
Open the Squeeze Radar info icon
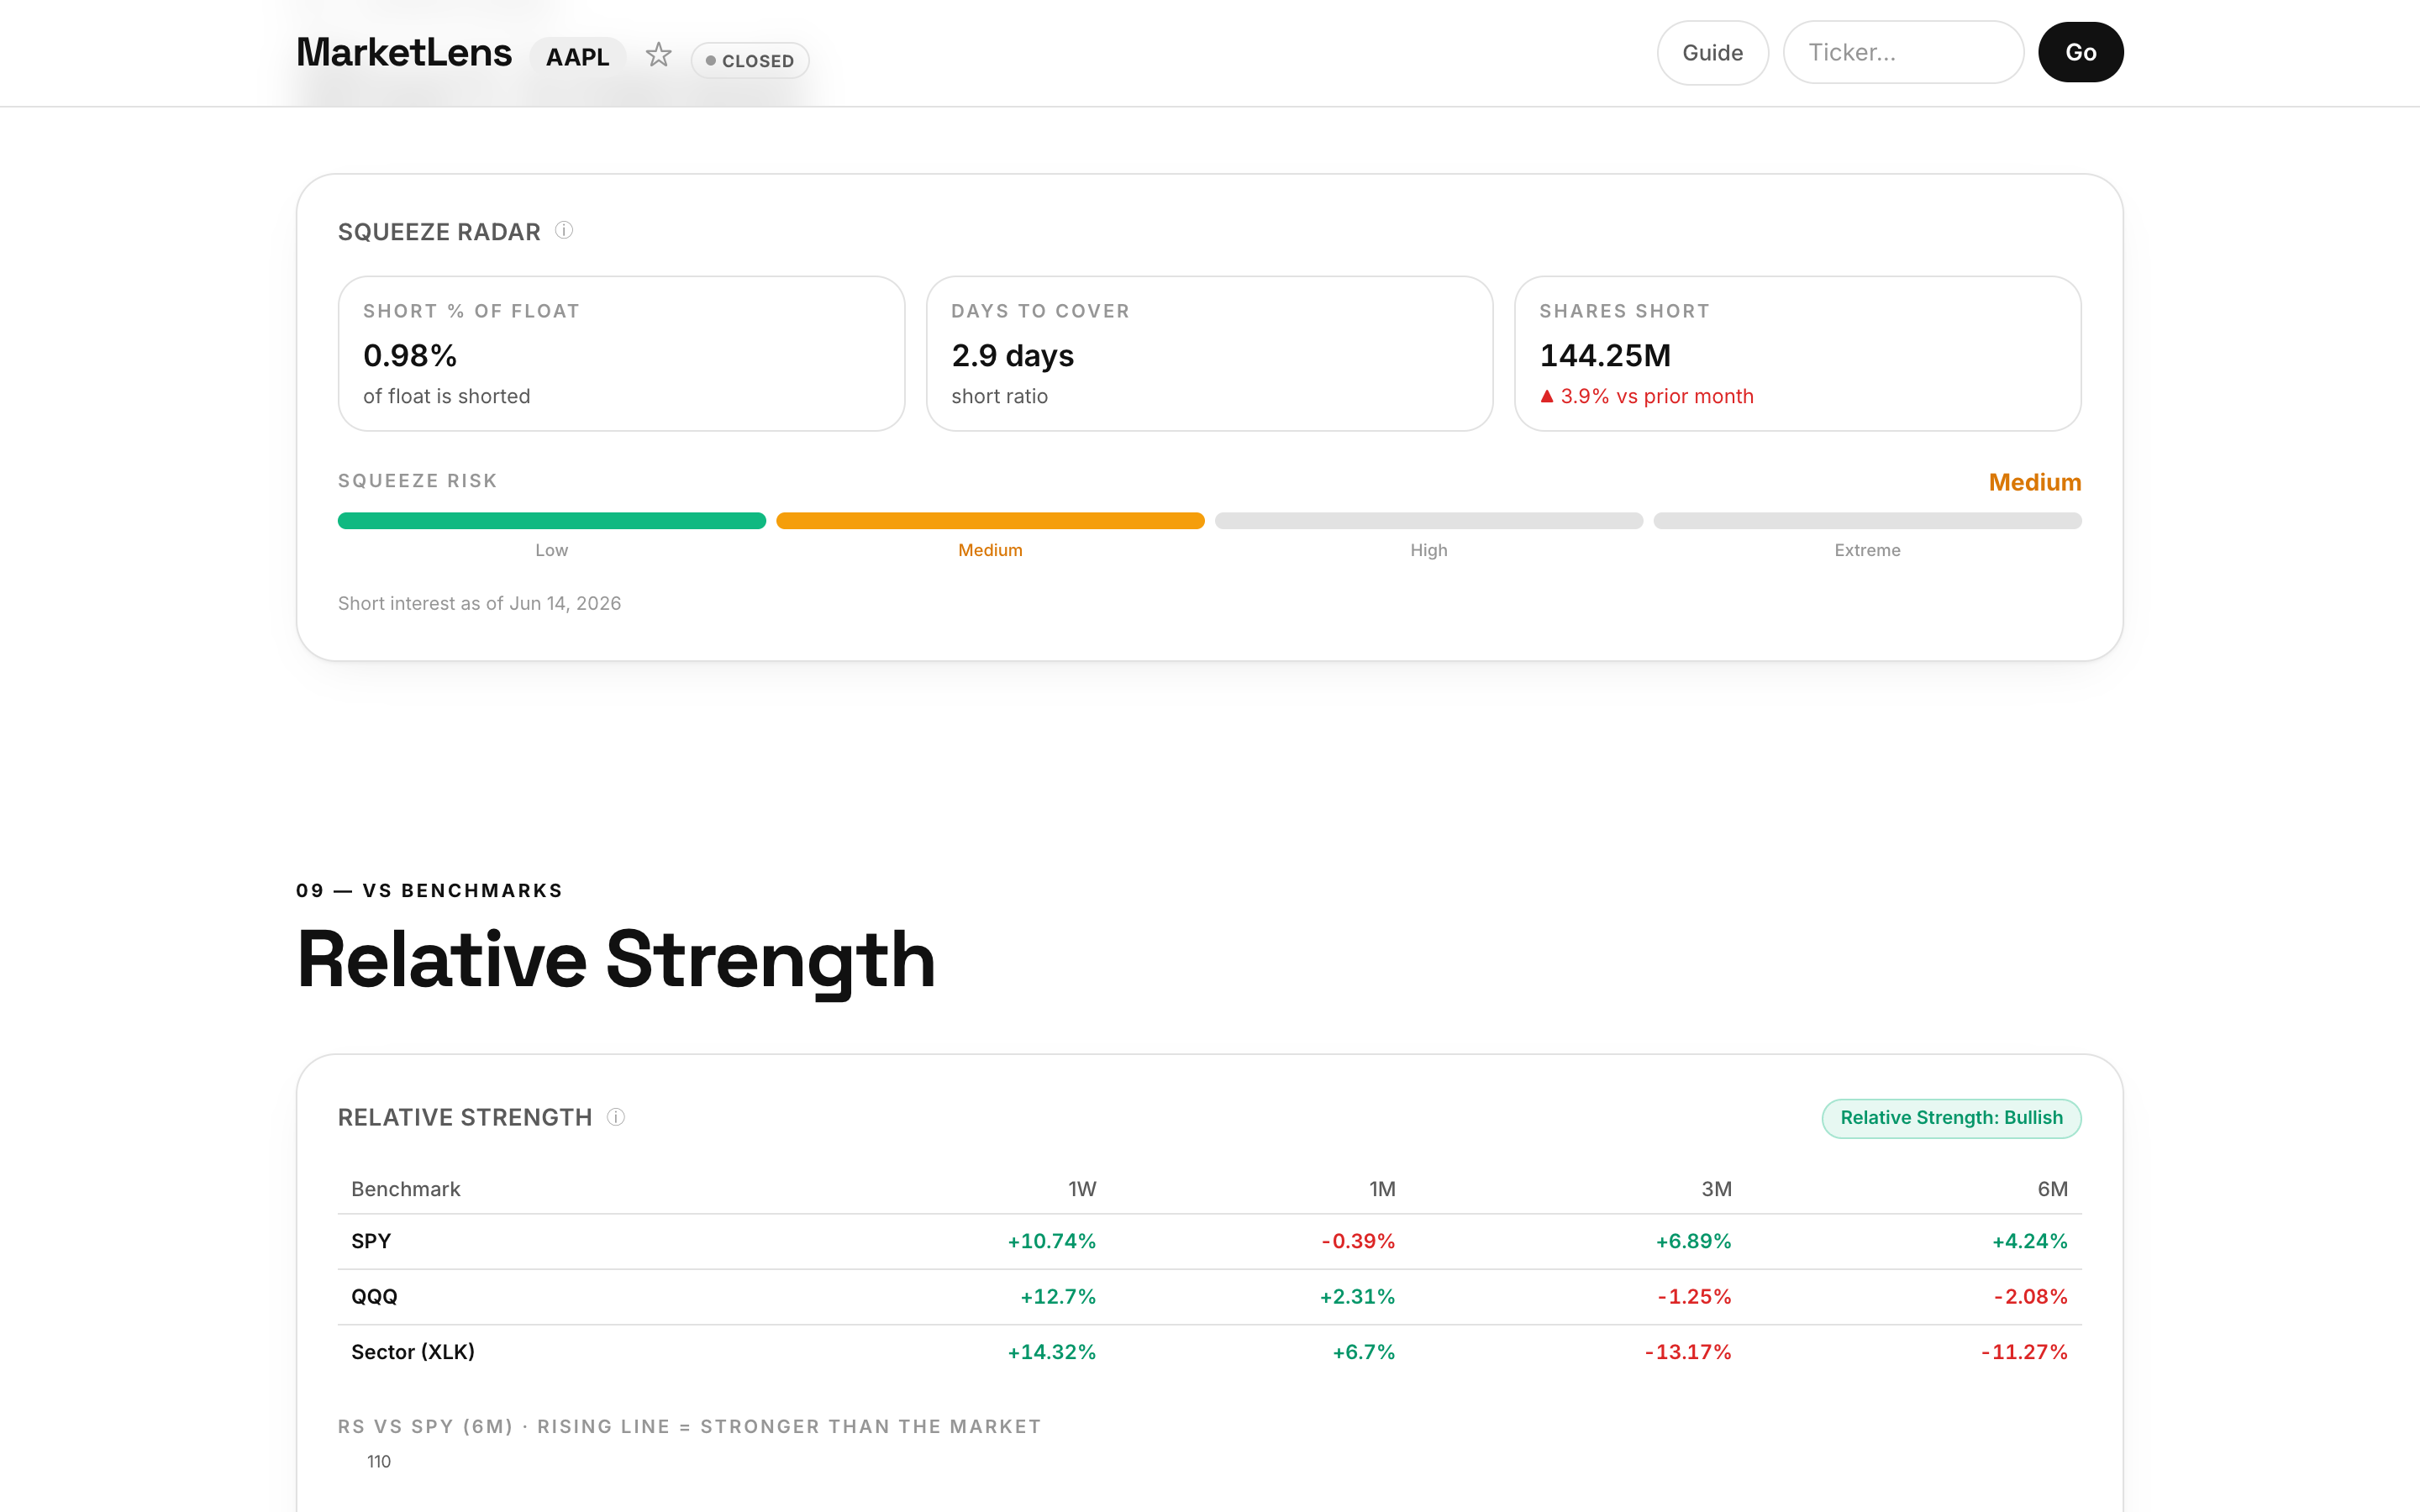pos(564,231)
